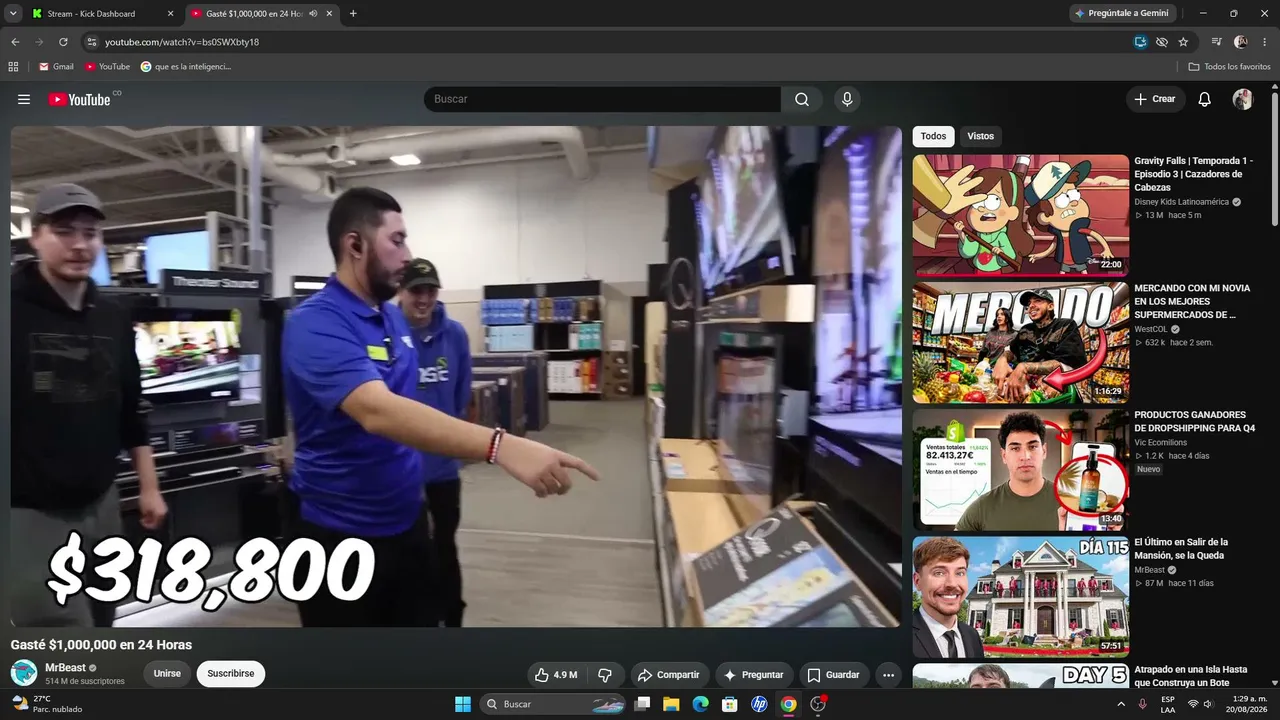Save the video with the Guardar button
1280x720 pixels.
(x=833, y=675)
